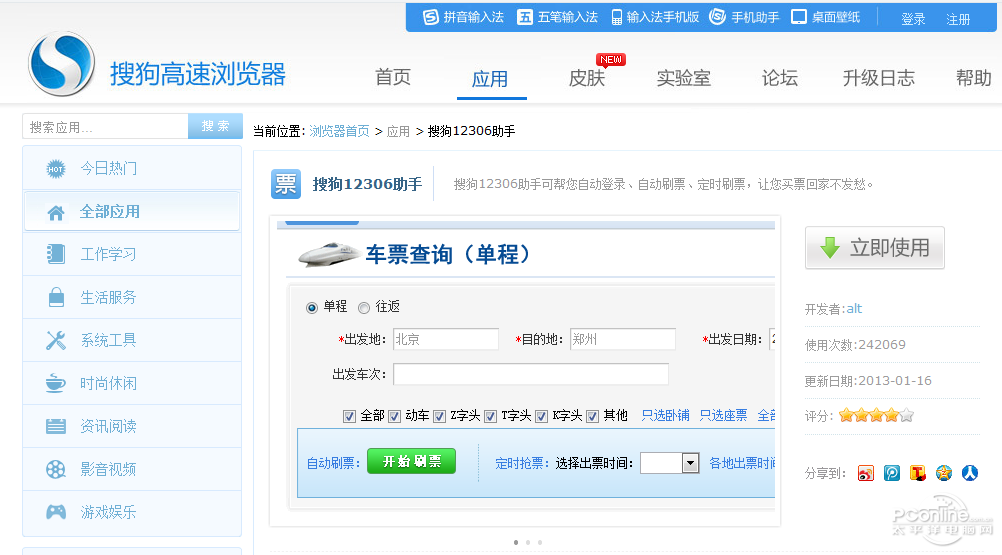This screenshot has height=555, width=1002.
Task: Select the 单程 radio button
Action: tap(312, 308)
